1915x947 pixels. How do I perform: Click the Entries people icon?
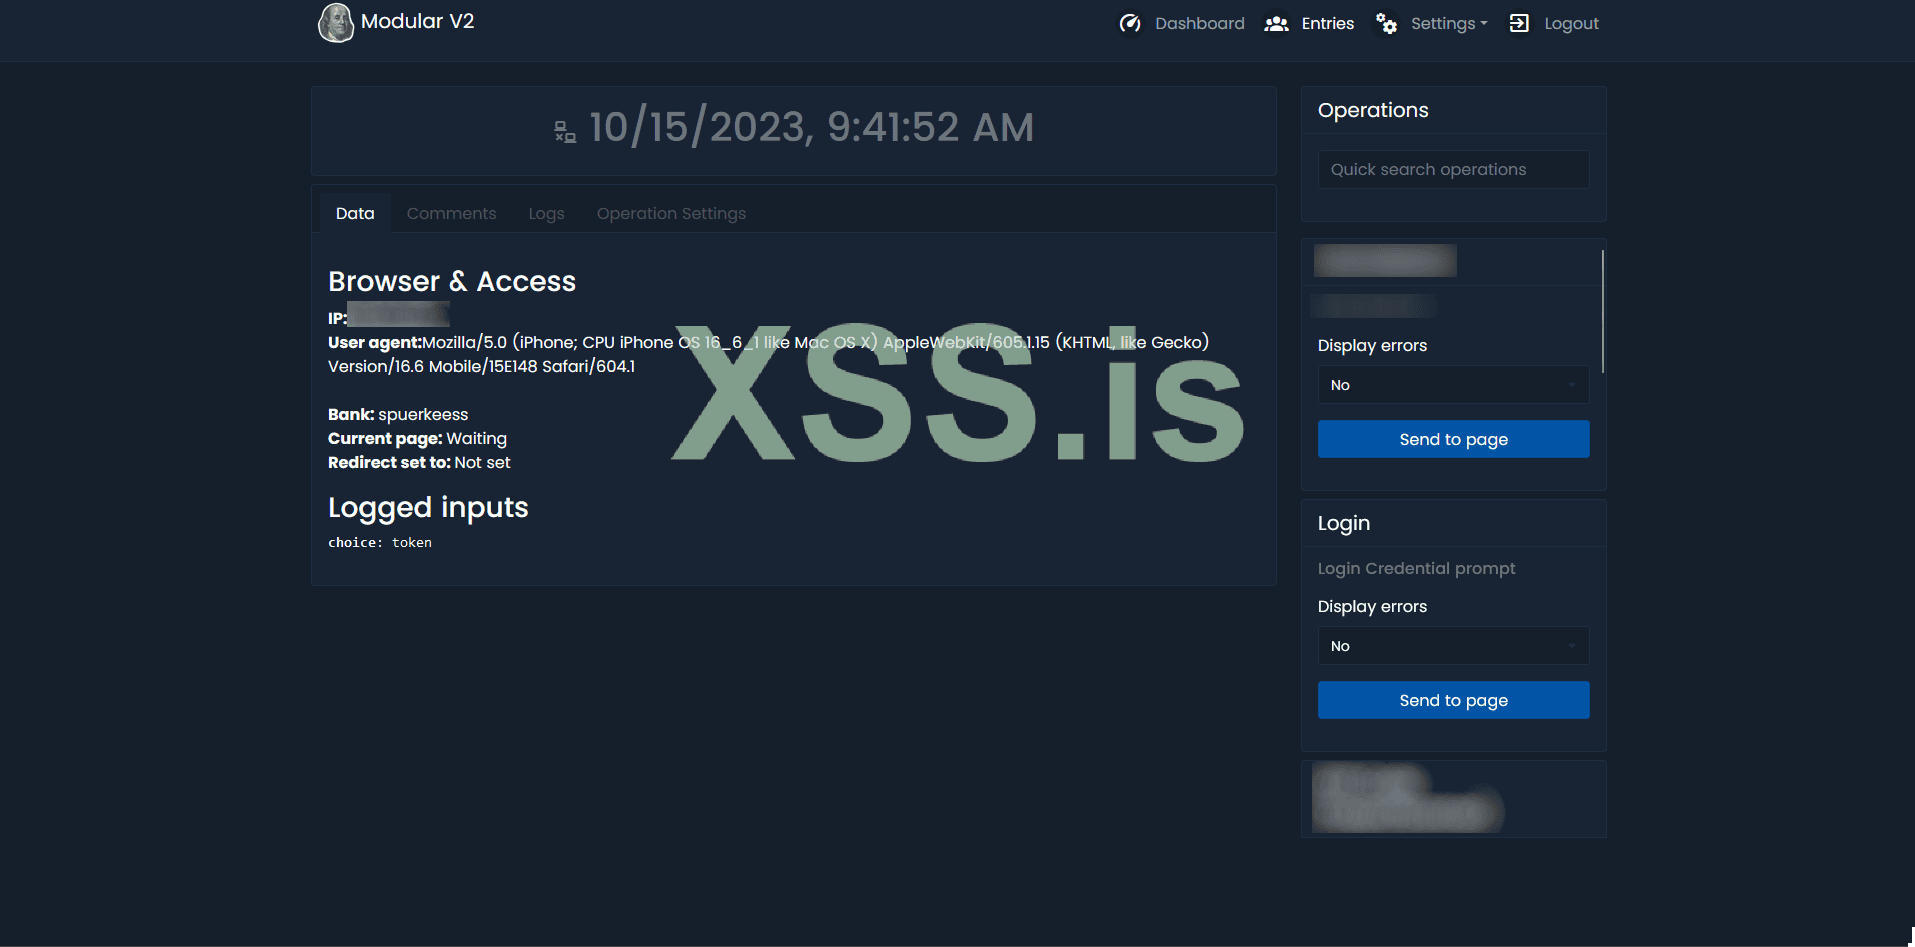tap(1276, 23)
